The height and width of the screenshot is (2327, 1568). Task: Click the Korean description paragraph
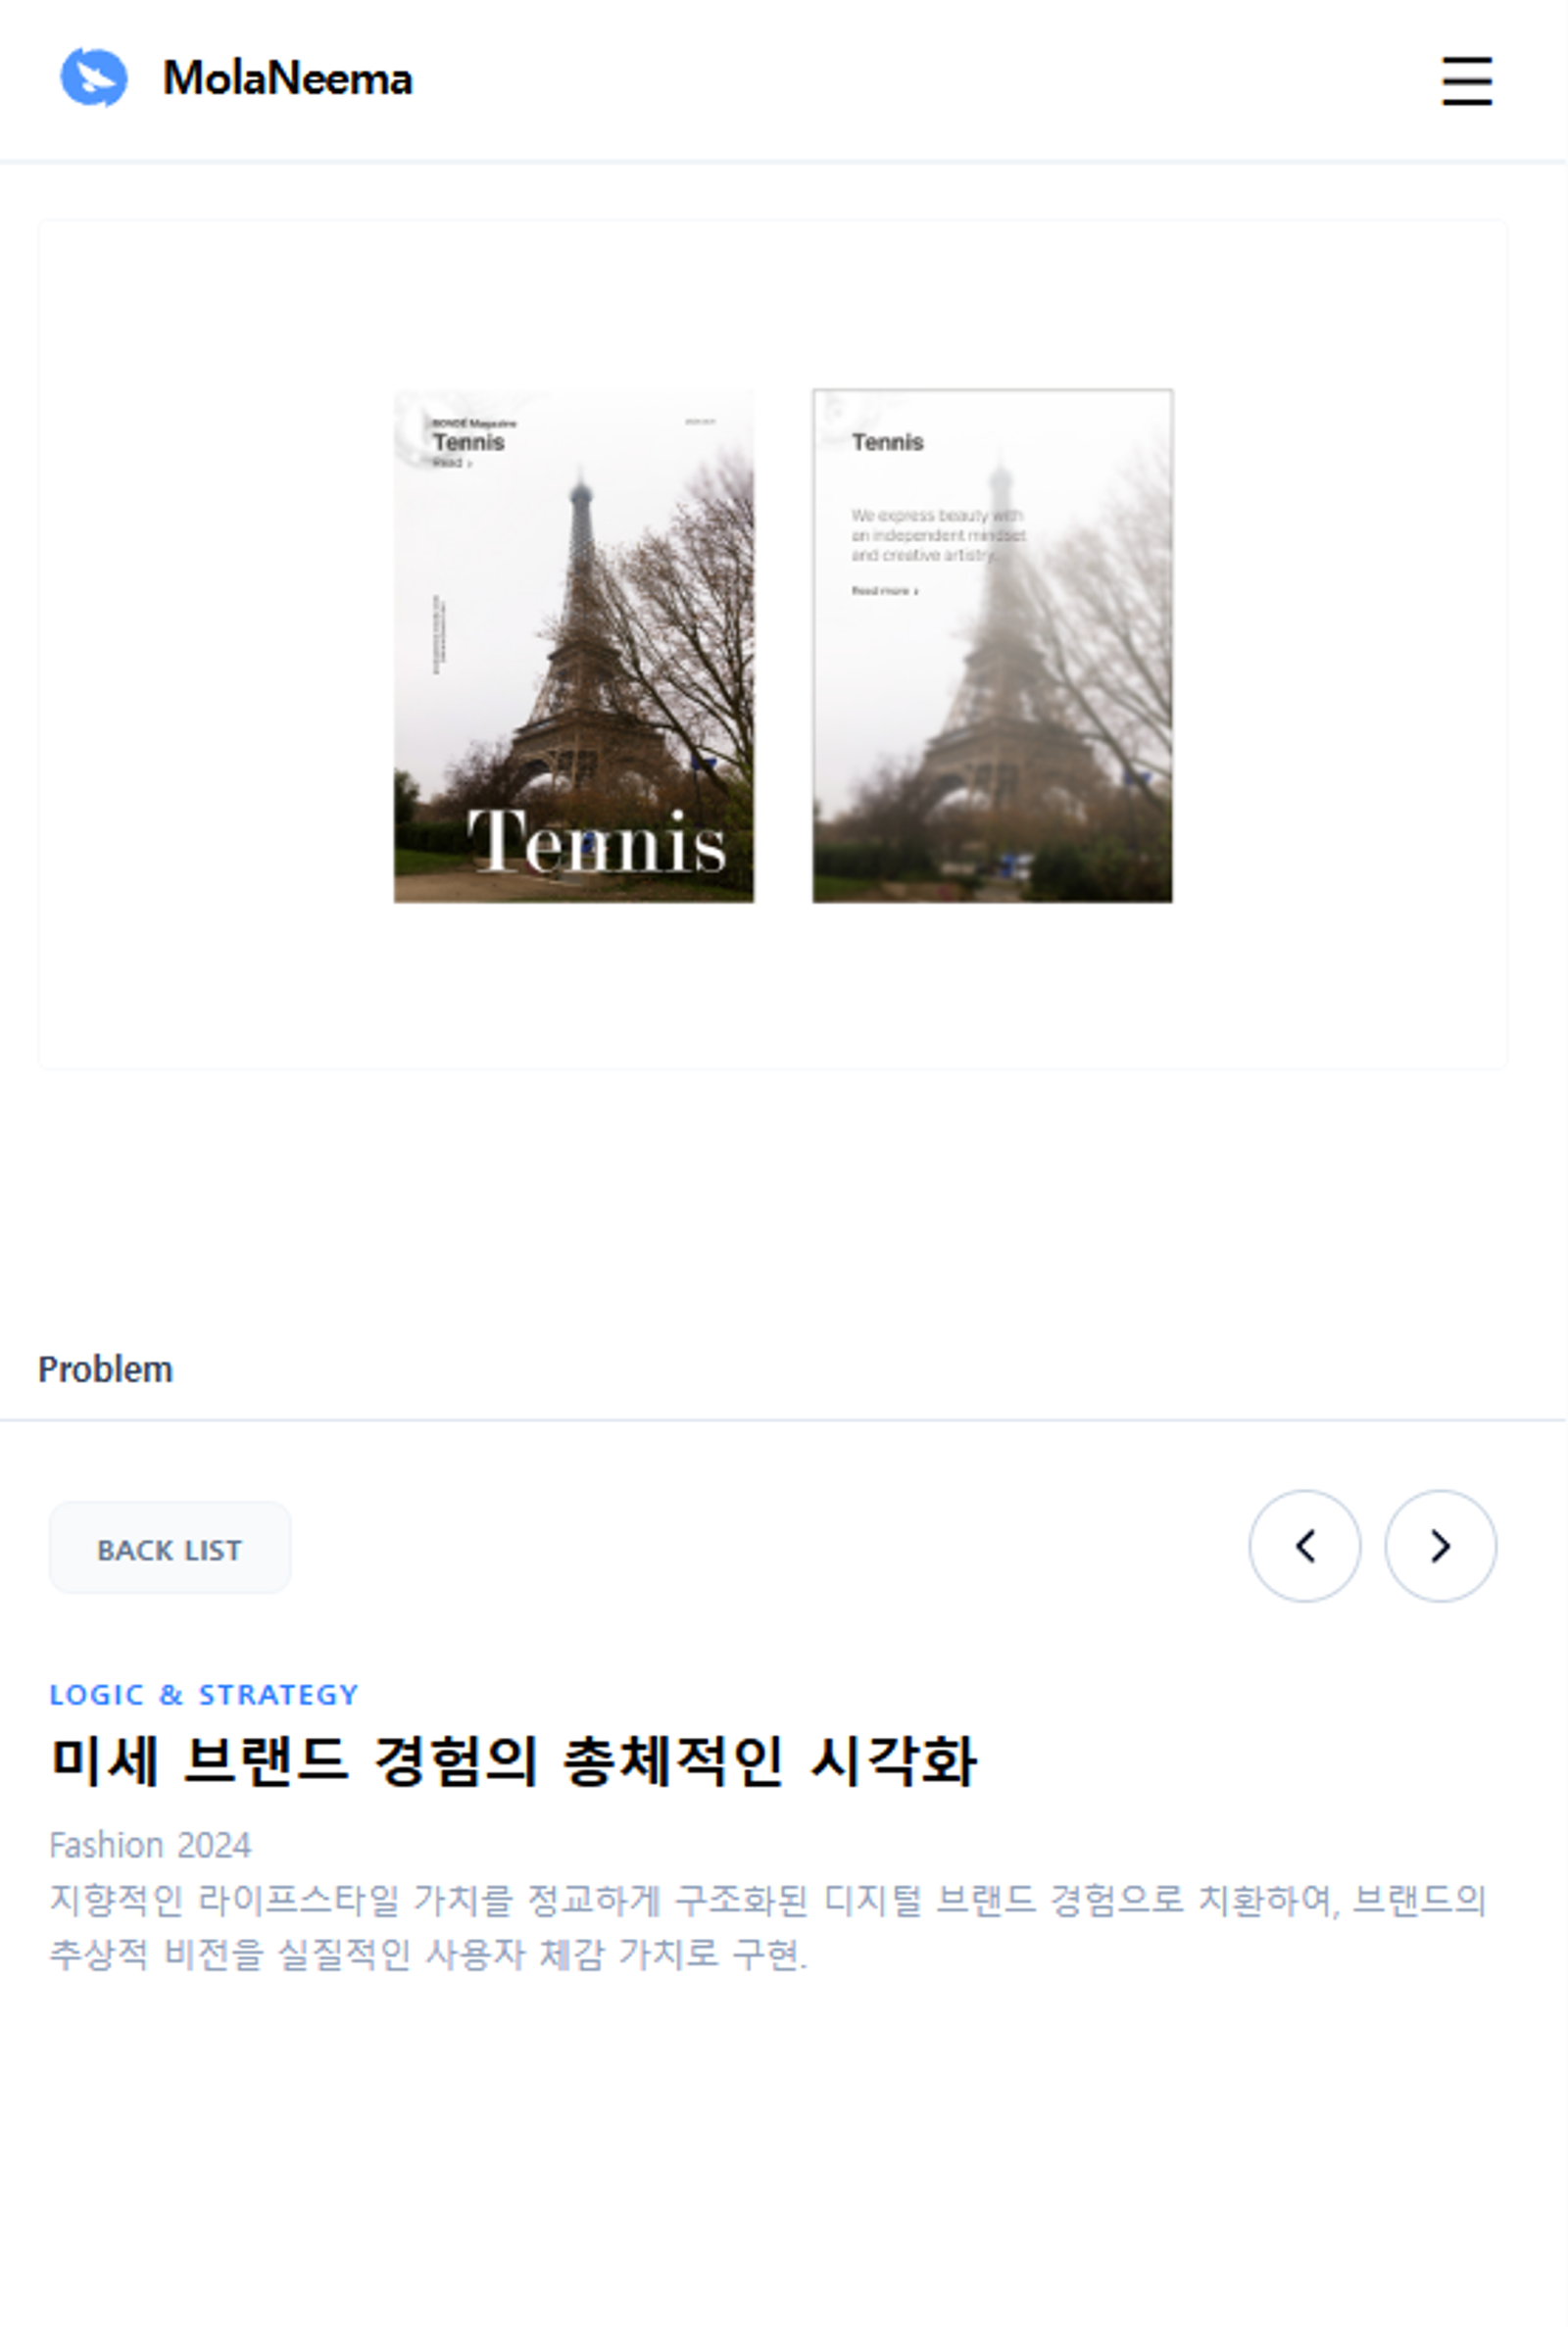click(768, 1926)
